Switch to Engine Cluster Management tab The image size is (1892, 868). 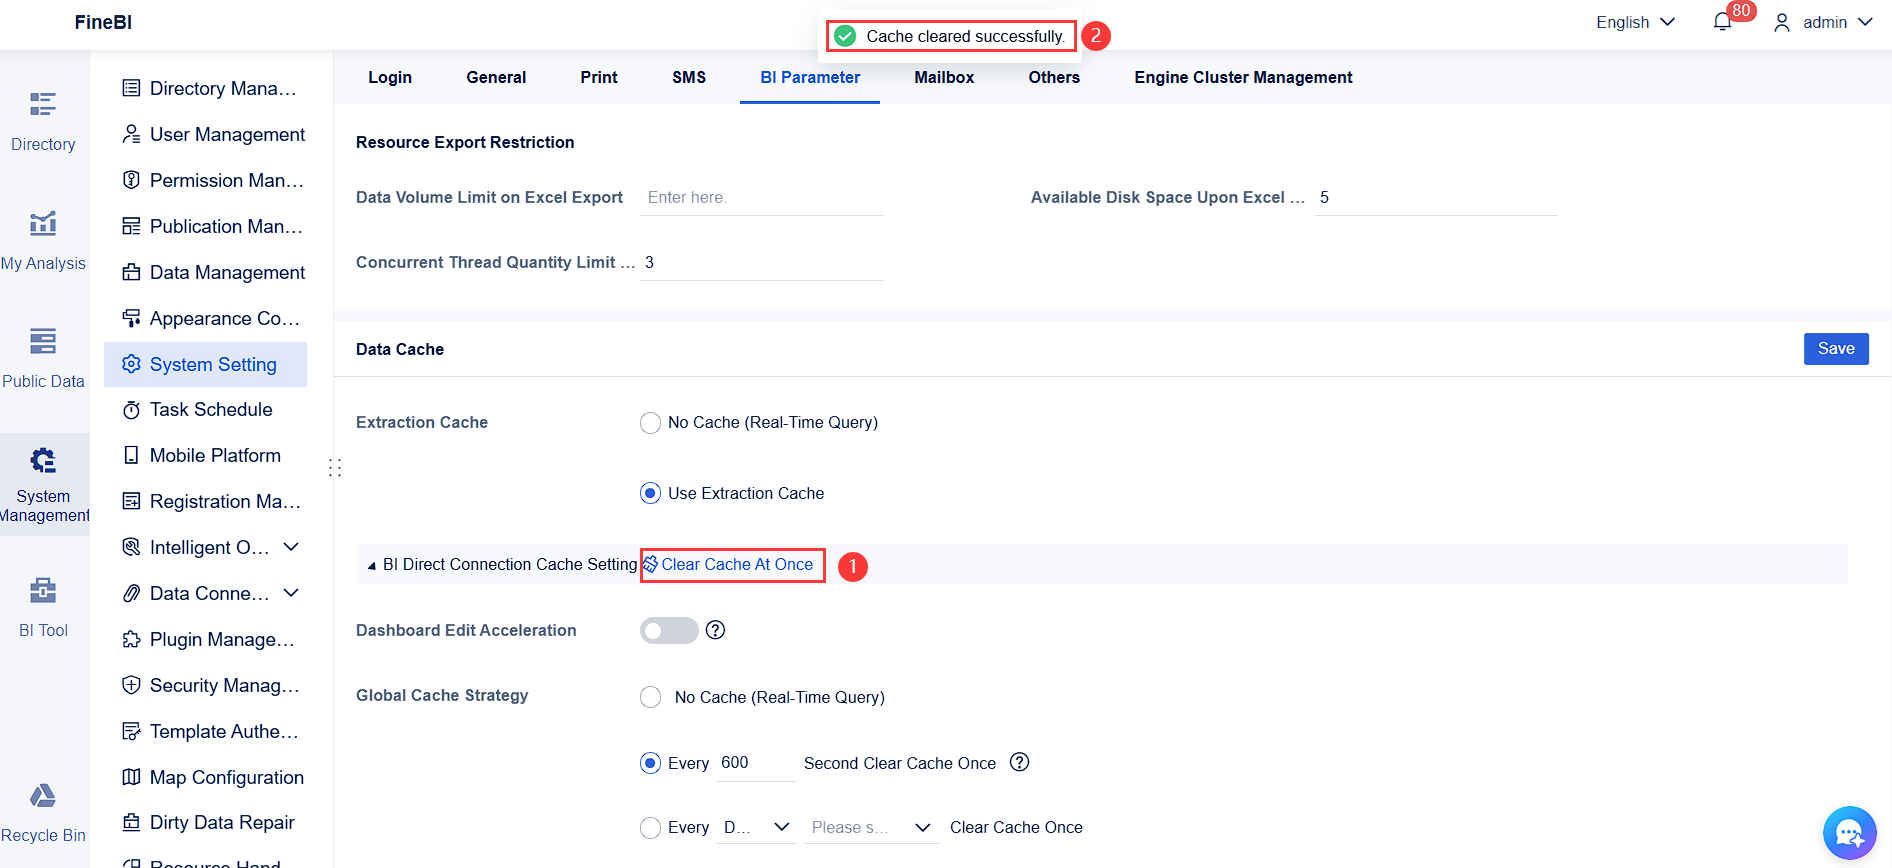click(1243, 77)
